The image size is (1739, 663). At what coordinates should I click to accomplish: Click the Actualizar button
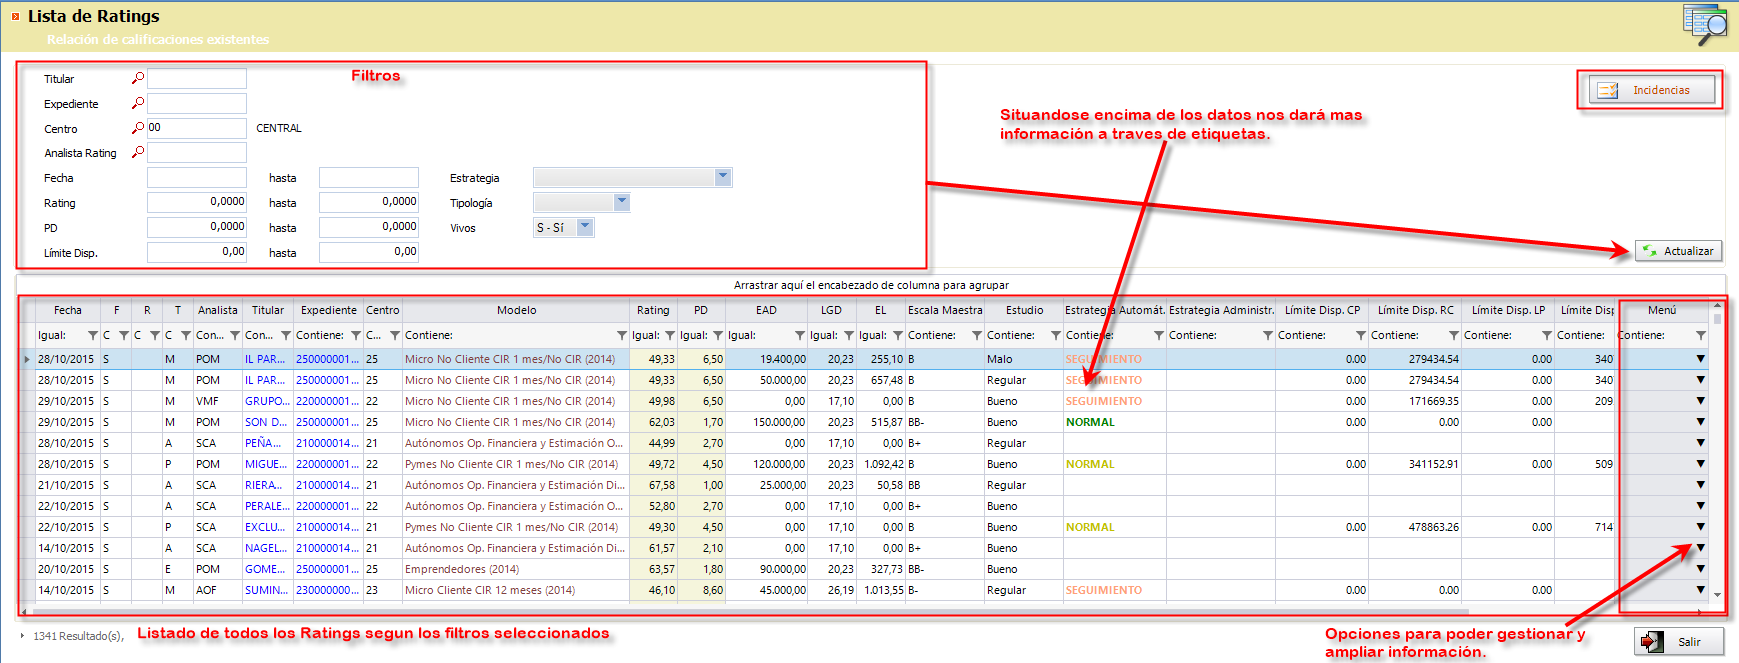pos(1678,251)
